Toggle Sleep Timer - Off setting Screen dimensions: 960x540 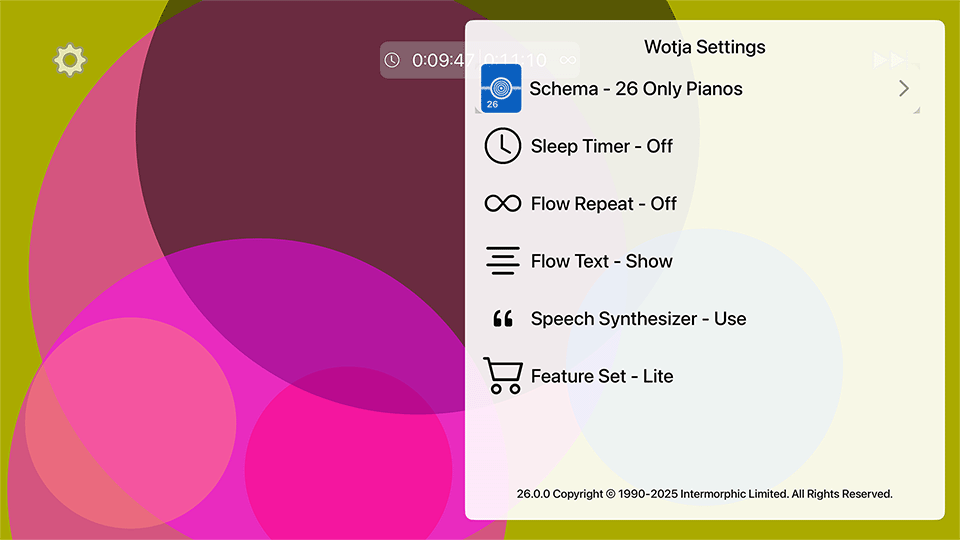coord(602,146)
